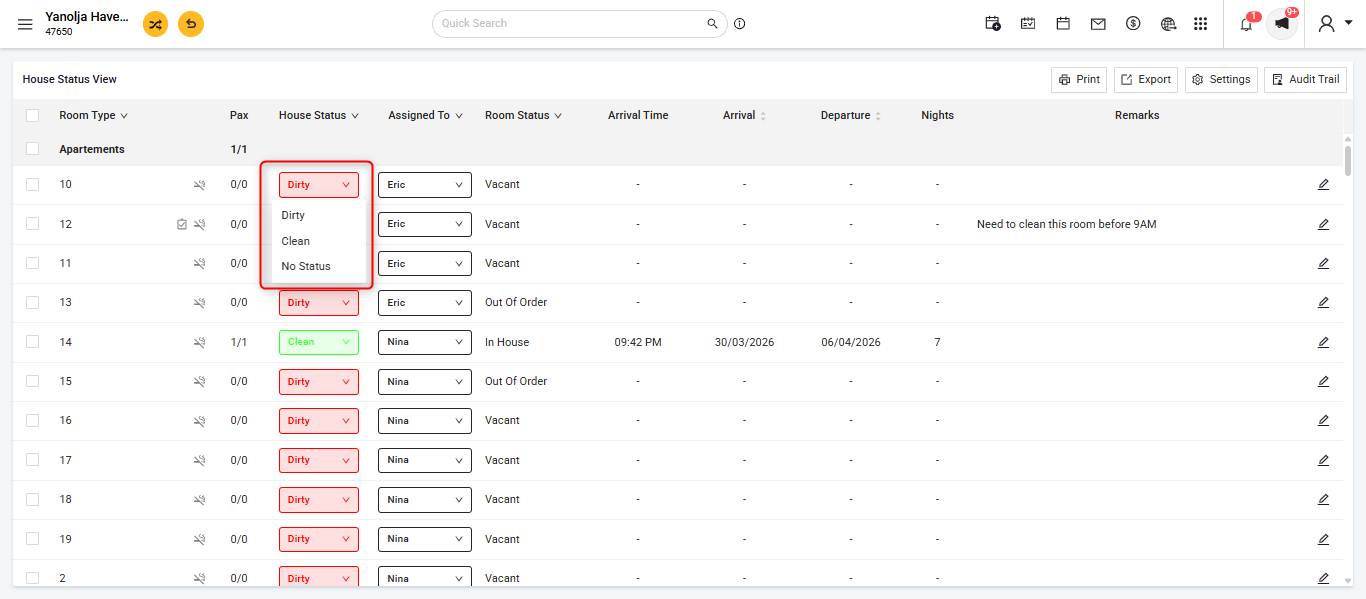This screenshot has height=599, width=1366.
Task: Open the plain calendar icon
Action: [x=1063, y=23]
